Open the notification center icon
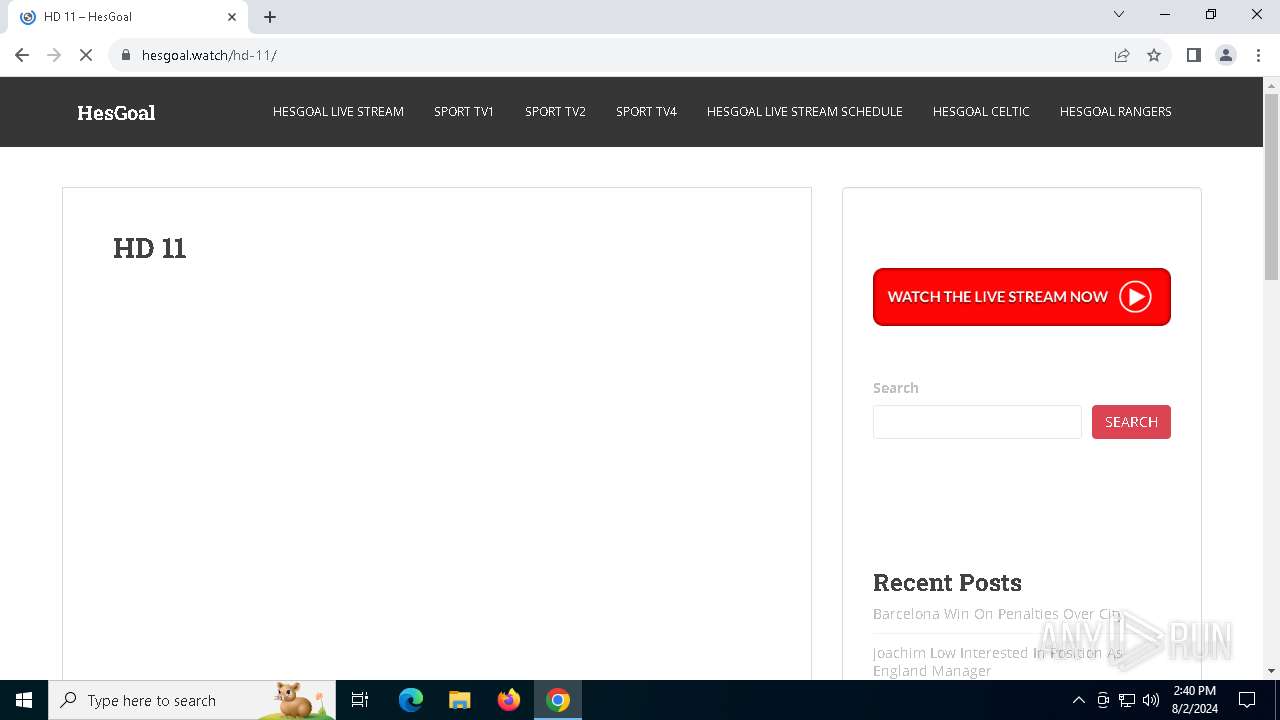The image size is (1280, 720). click(1247, 700)
